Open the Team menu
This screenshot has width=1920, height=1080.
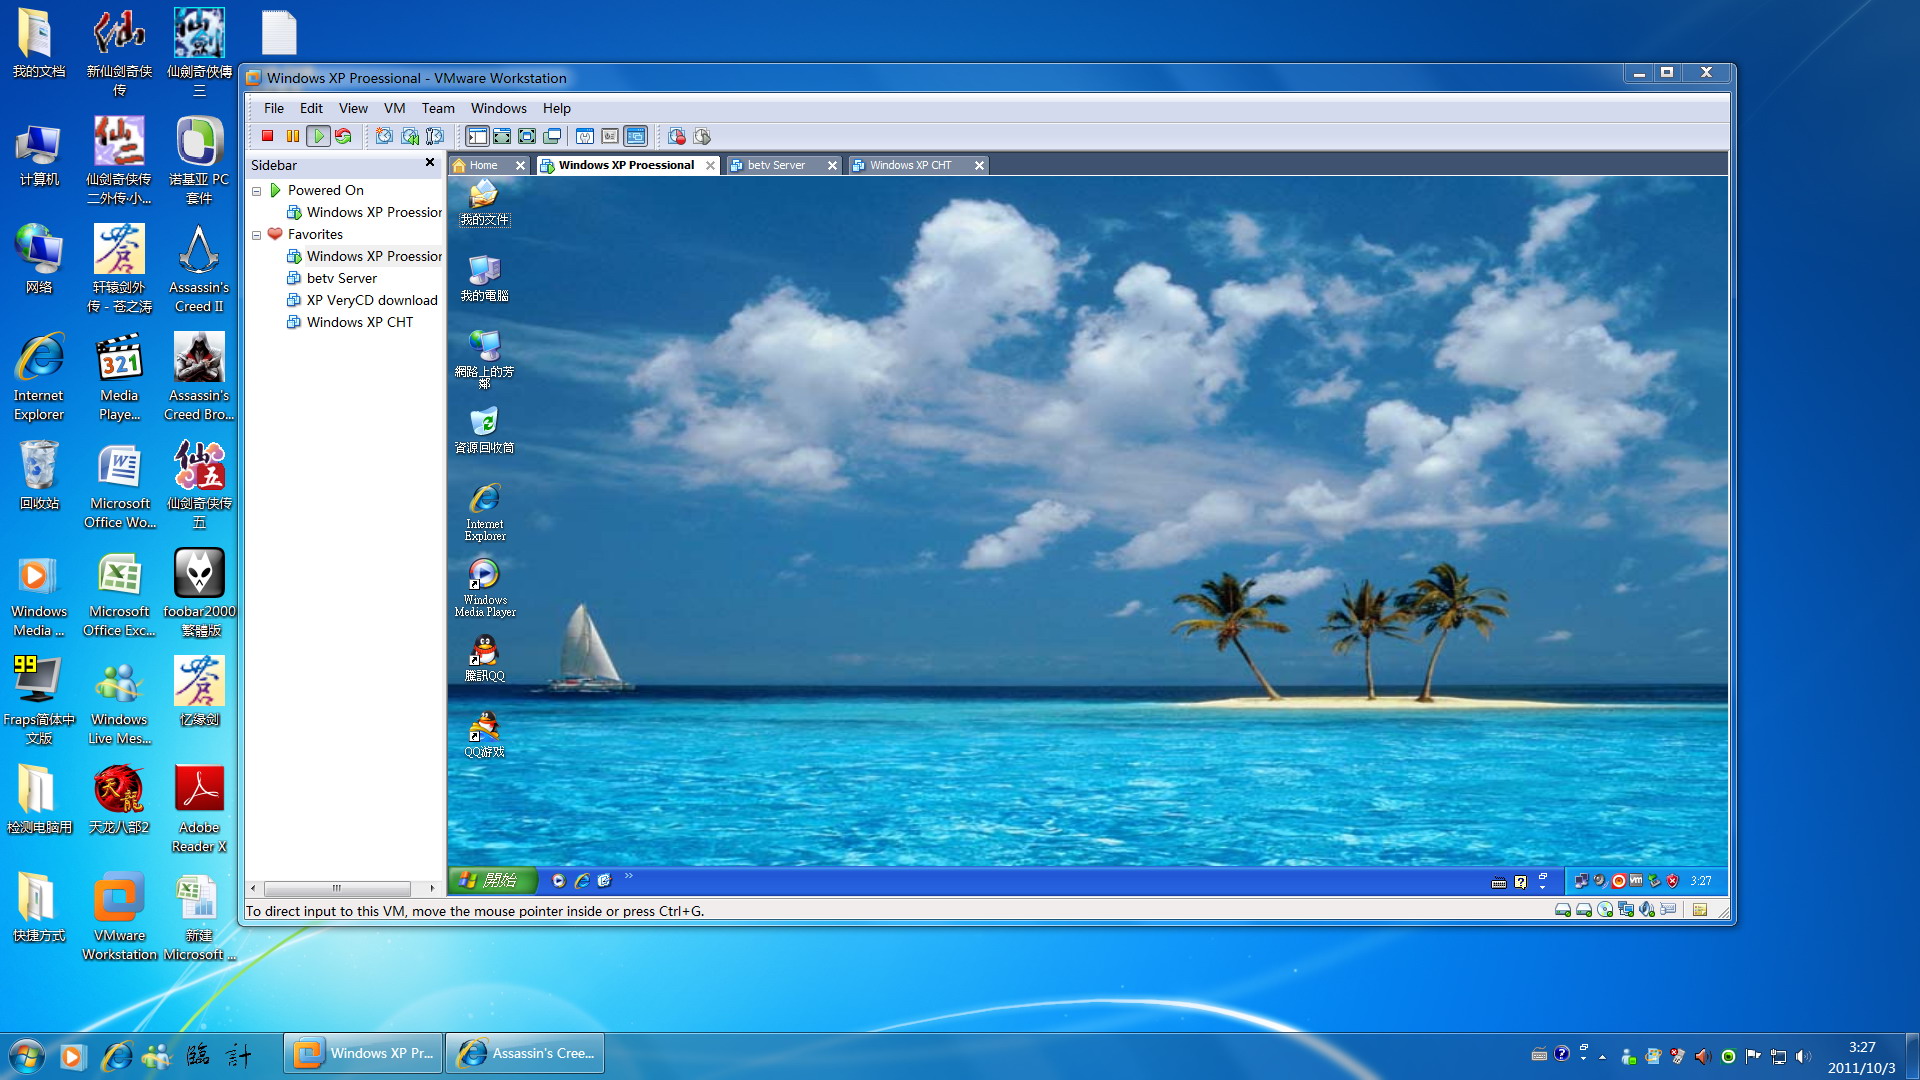(438, 108)
